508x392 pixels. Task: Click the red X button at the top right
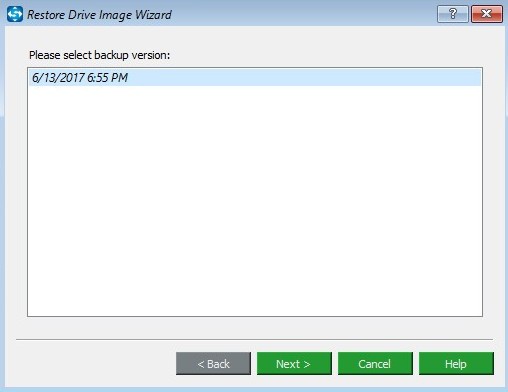487,14
